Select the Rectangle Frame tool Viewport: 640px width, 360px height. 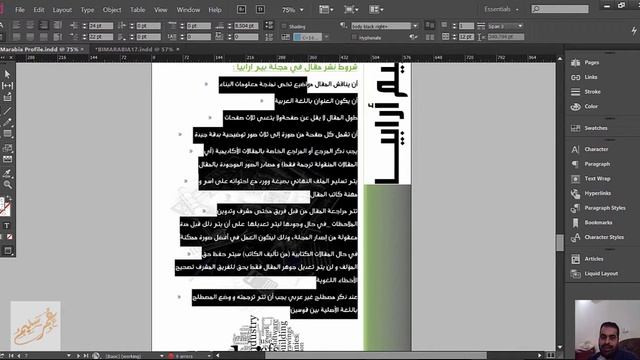coord(7,133)
